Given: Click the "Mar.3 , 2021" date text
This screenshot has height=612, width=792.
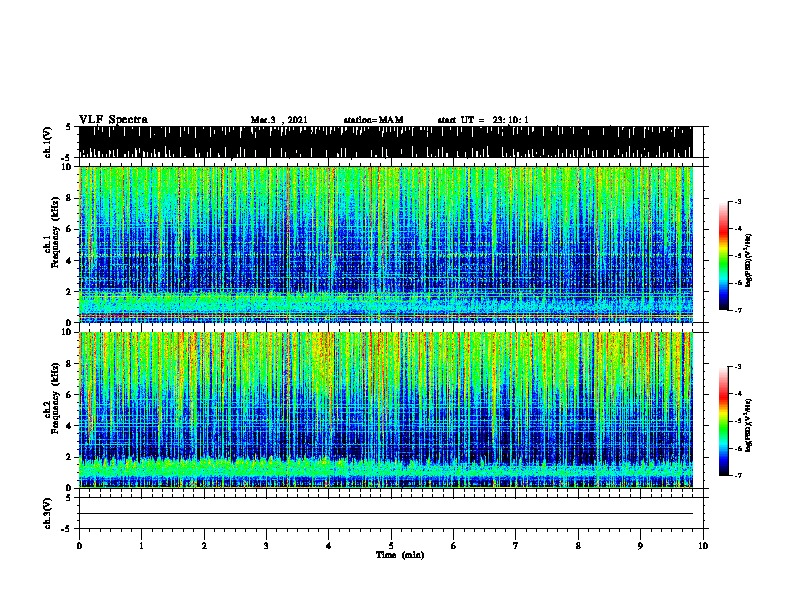Looking at the screenshot, I should 279,120.
